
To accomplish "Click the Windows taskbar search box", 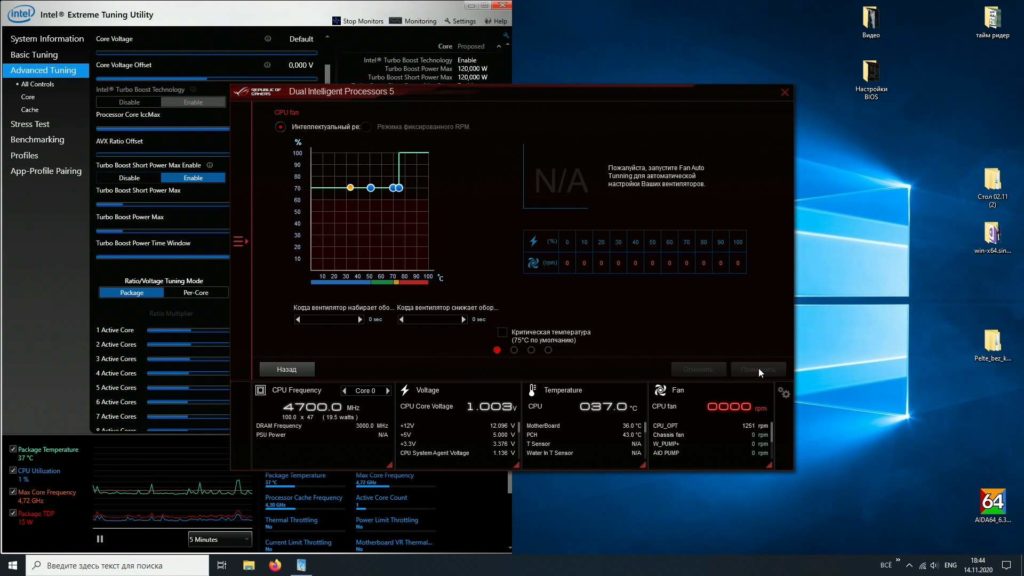I will 118,565.
